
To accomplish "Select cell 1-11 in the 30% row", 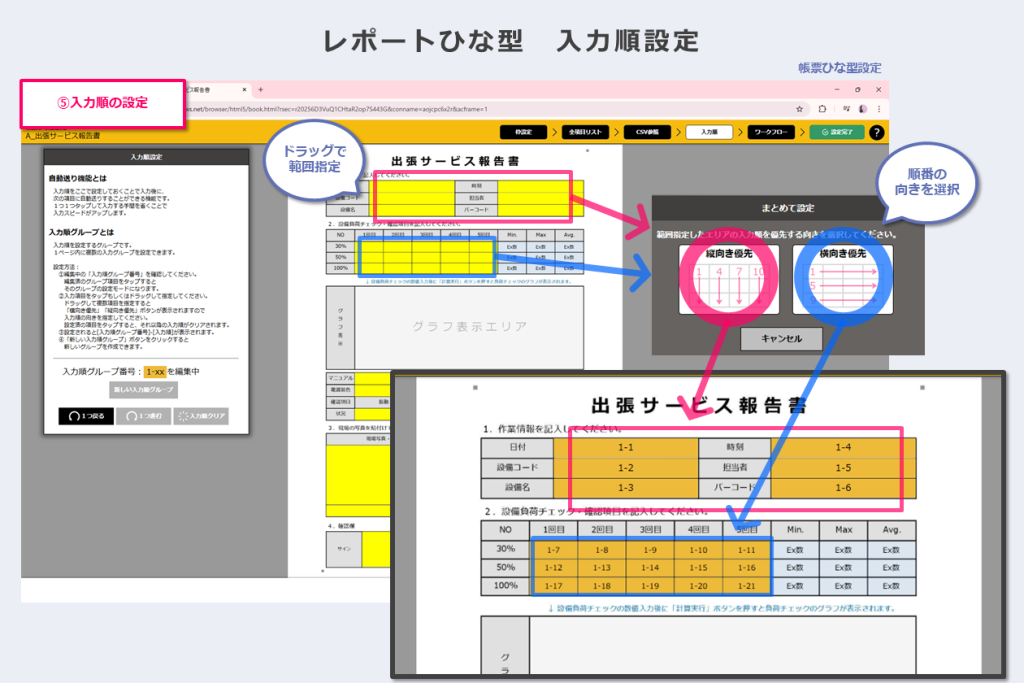I will tap(746, 550).
